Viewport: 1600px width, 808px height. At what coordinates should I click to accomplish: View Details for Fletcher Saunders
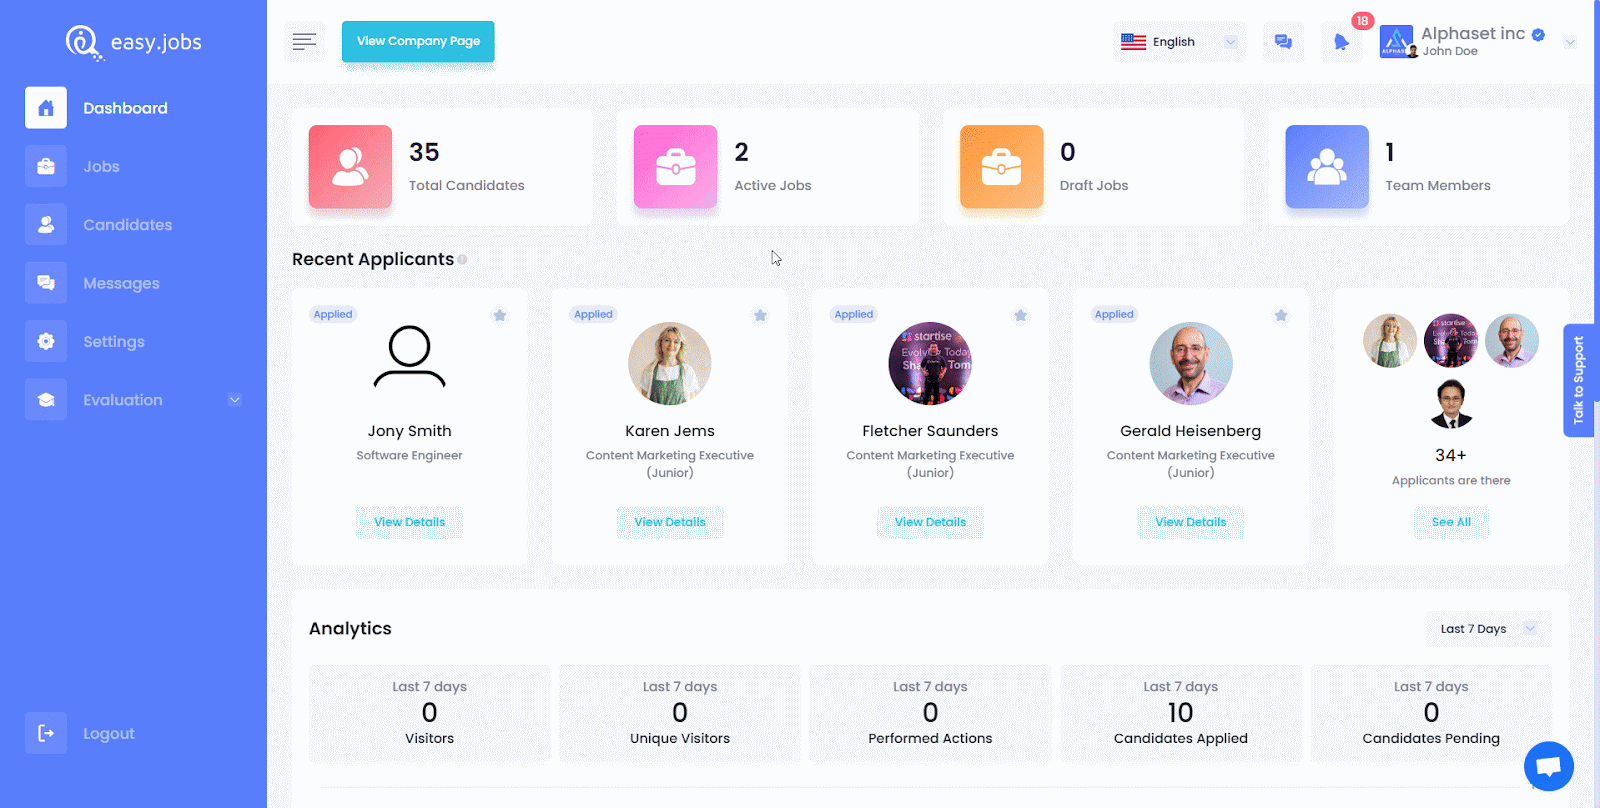click(930, 522)
